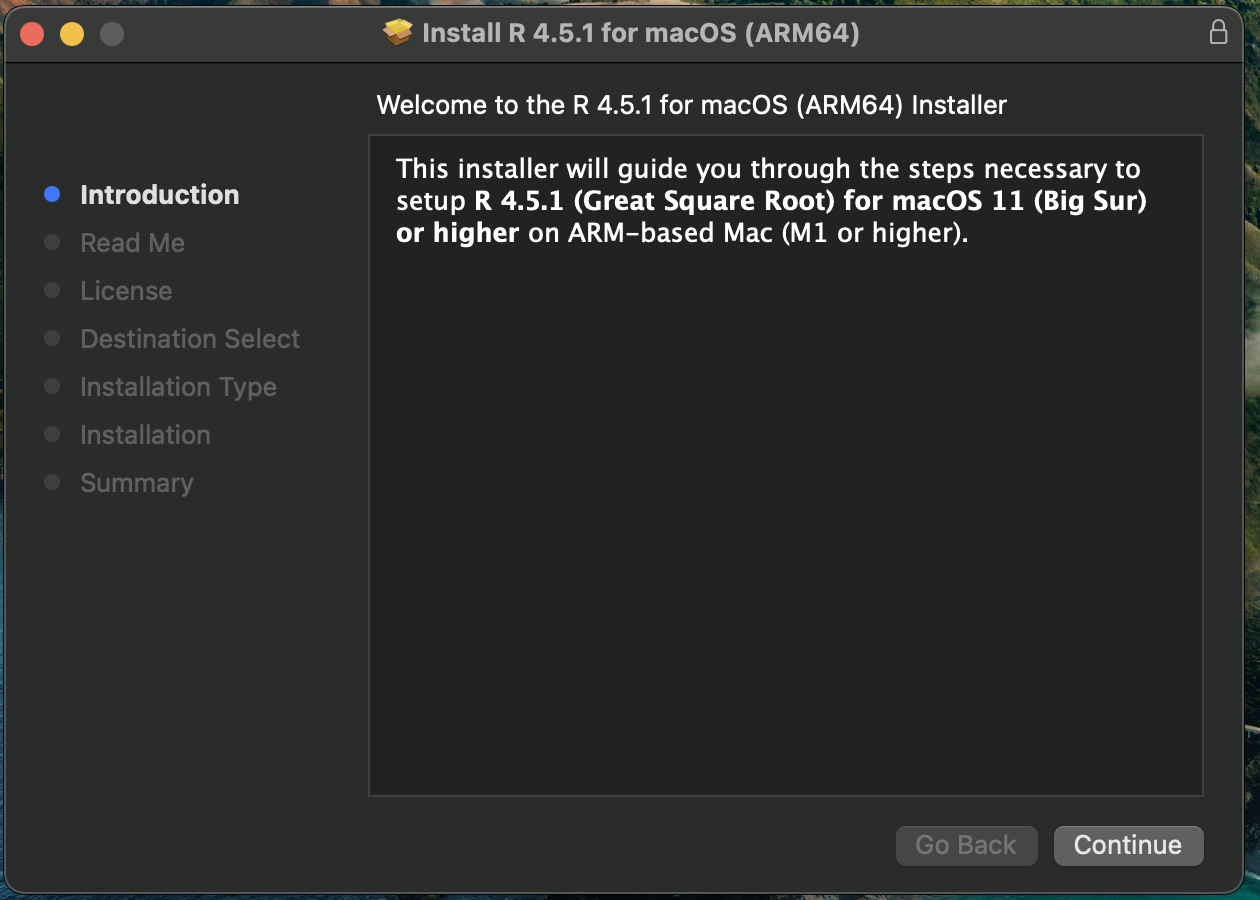Click the Installation Type step bullet
The image size is (1260, 900).
(x=52, y=387)
